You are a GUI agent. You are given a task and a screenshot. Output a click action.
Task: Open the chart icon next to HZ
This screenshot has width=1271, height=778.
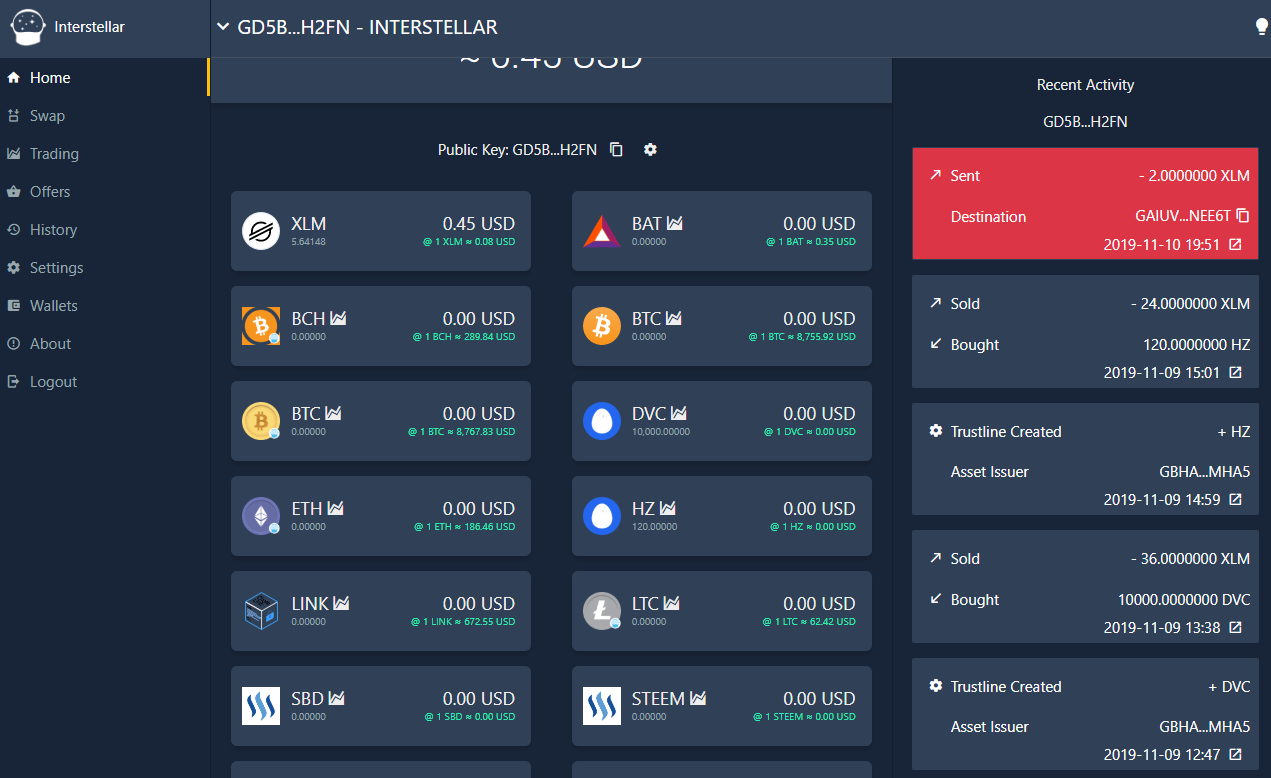[x=667, y=509]
